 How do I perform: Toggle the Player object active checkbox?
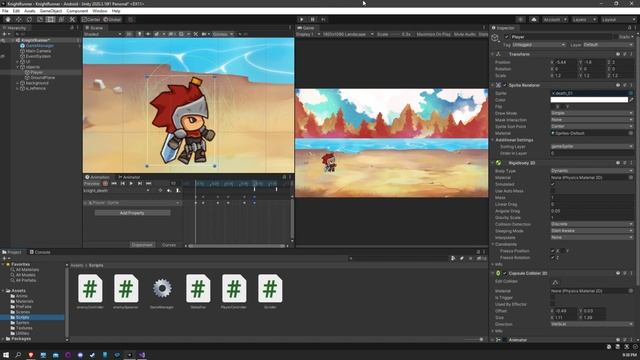507,37
